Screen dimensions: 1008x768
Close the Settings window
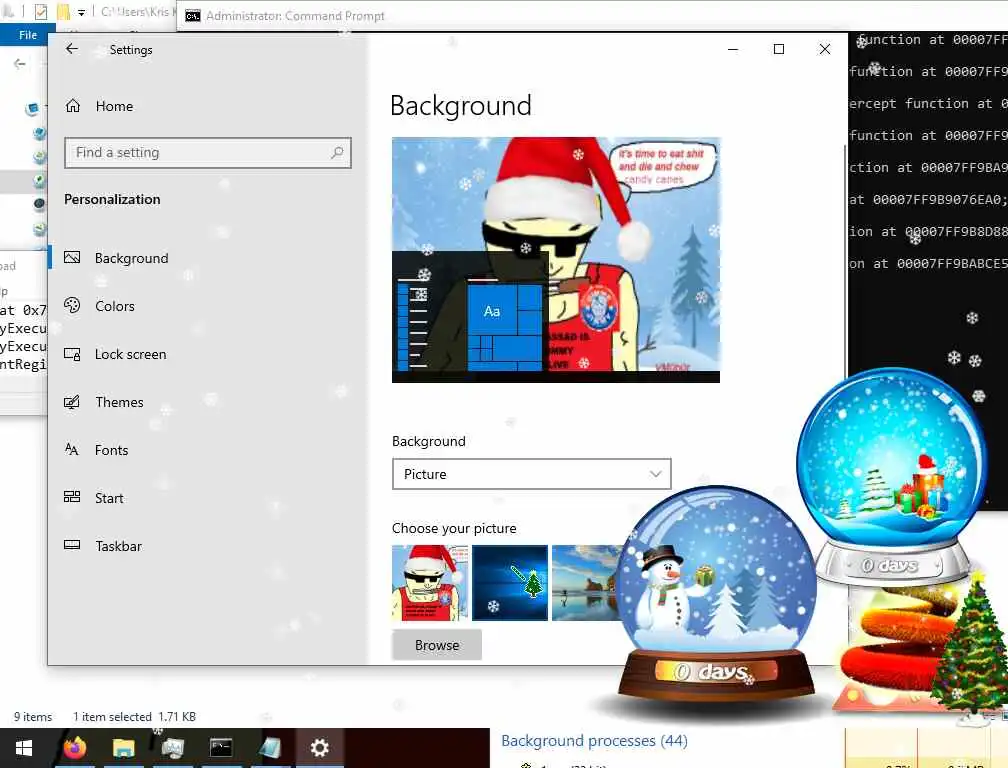[x=825, y=49]
